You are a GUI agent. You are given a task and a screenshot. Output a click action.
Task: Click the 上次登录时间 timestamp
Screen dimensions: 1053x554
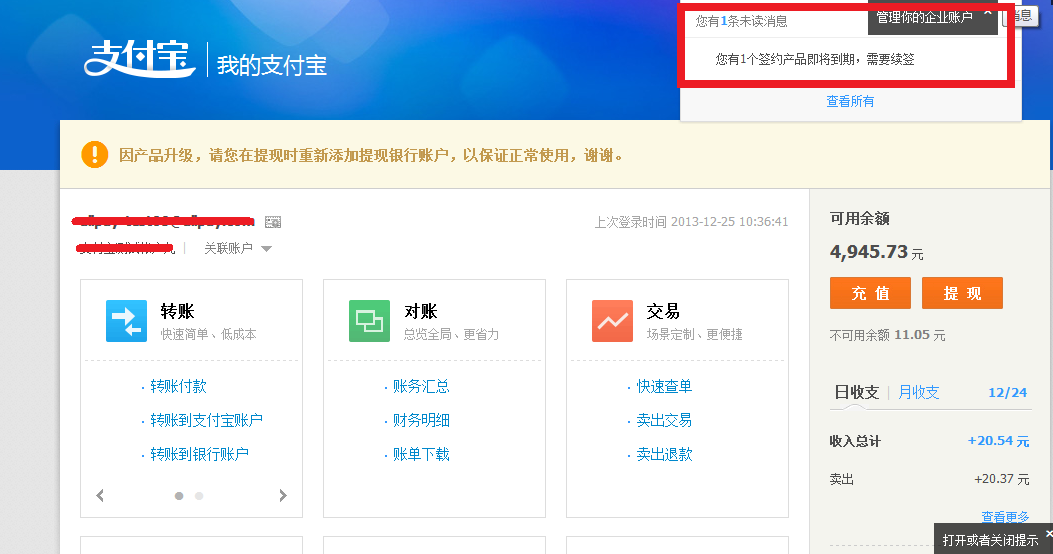[691, 222]
